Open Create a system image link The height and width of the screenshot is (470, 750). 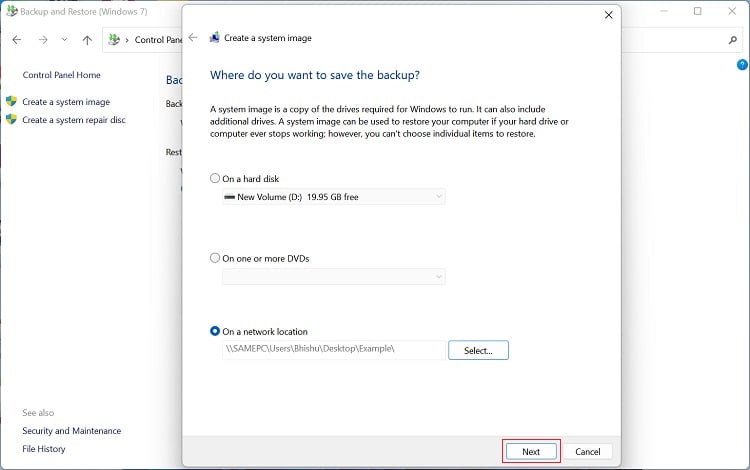coord(66,102)
